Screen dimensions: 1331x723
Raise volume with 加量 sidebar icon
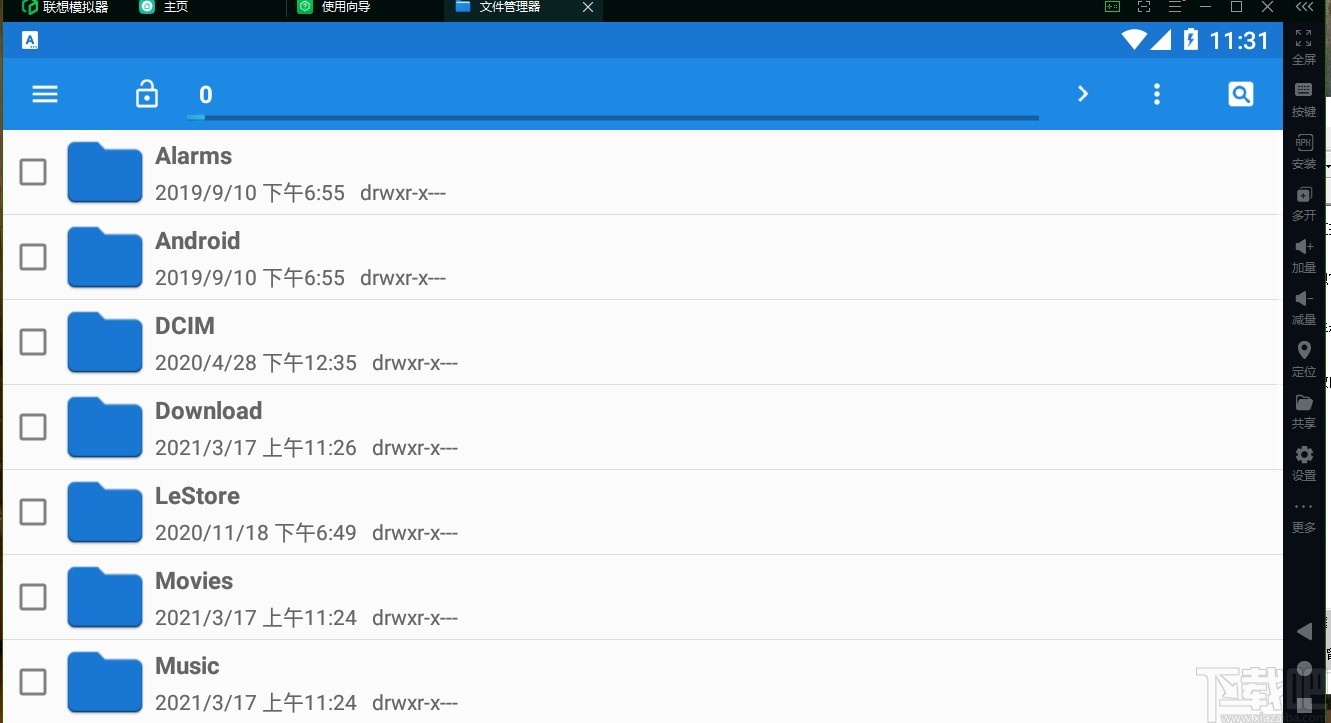pos(1304,255)
